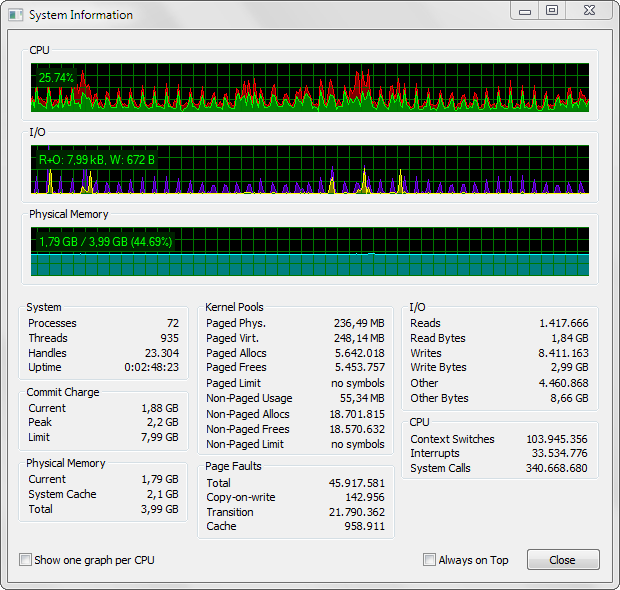Maximize the System Information window
The height and width of the screenshot is (590, 620).
[x=552, y=10]
